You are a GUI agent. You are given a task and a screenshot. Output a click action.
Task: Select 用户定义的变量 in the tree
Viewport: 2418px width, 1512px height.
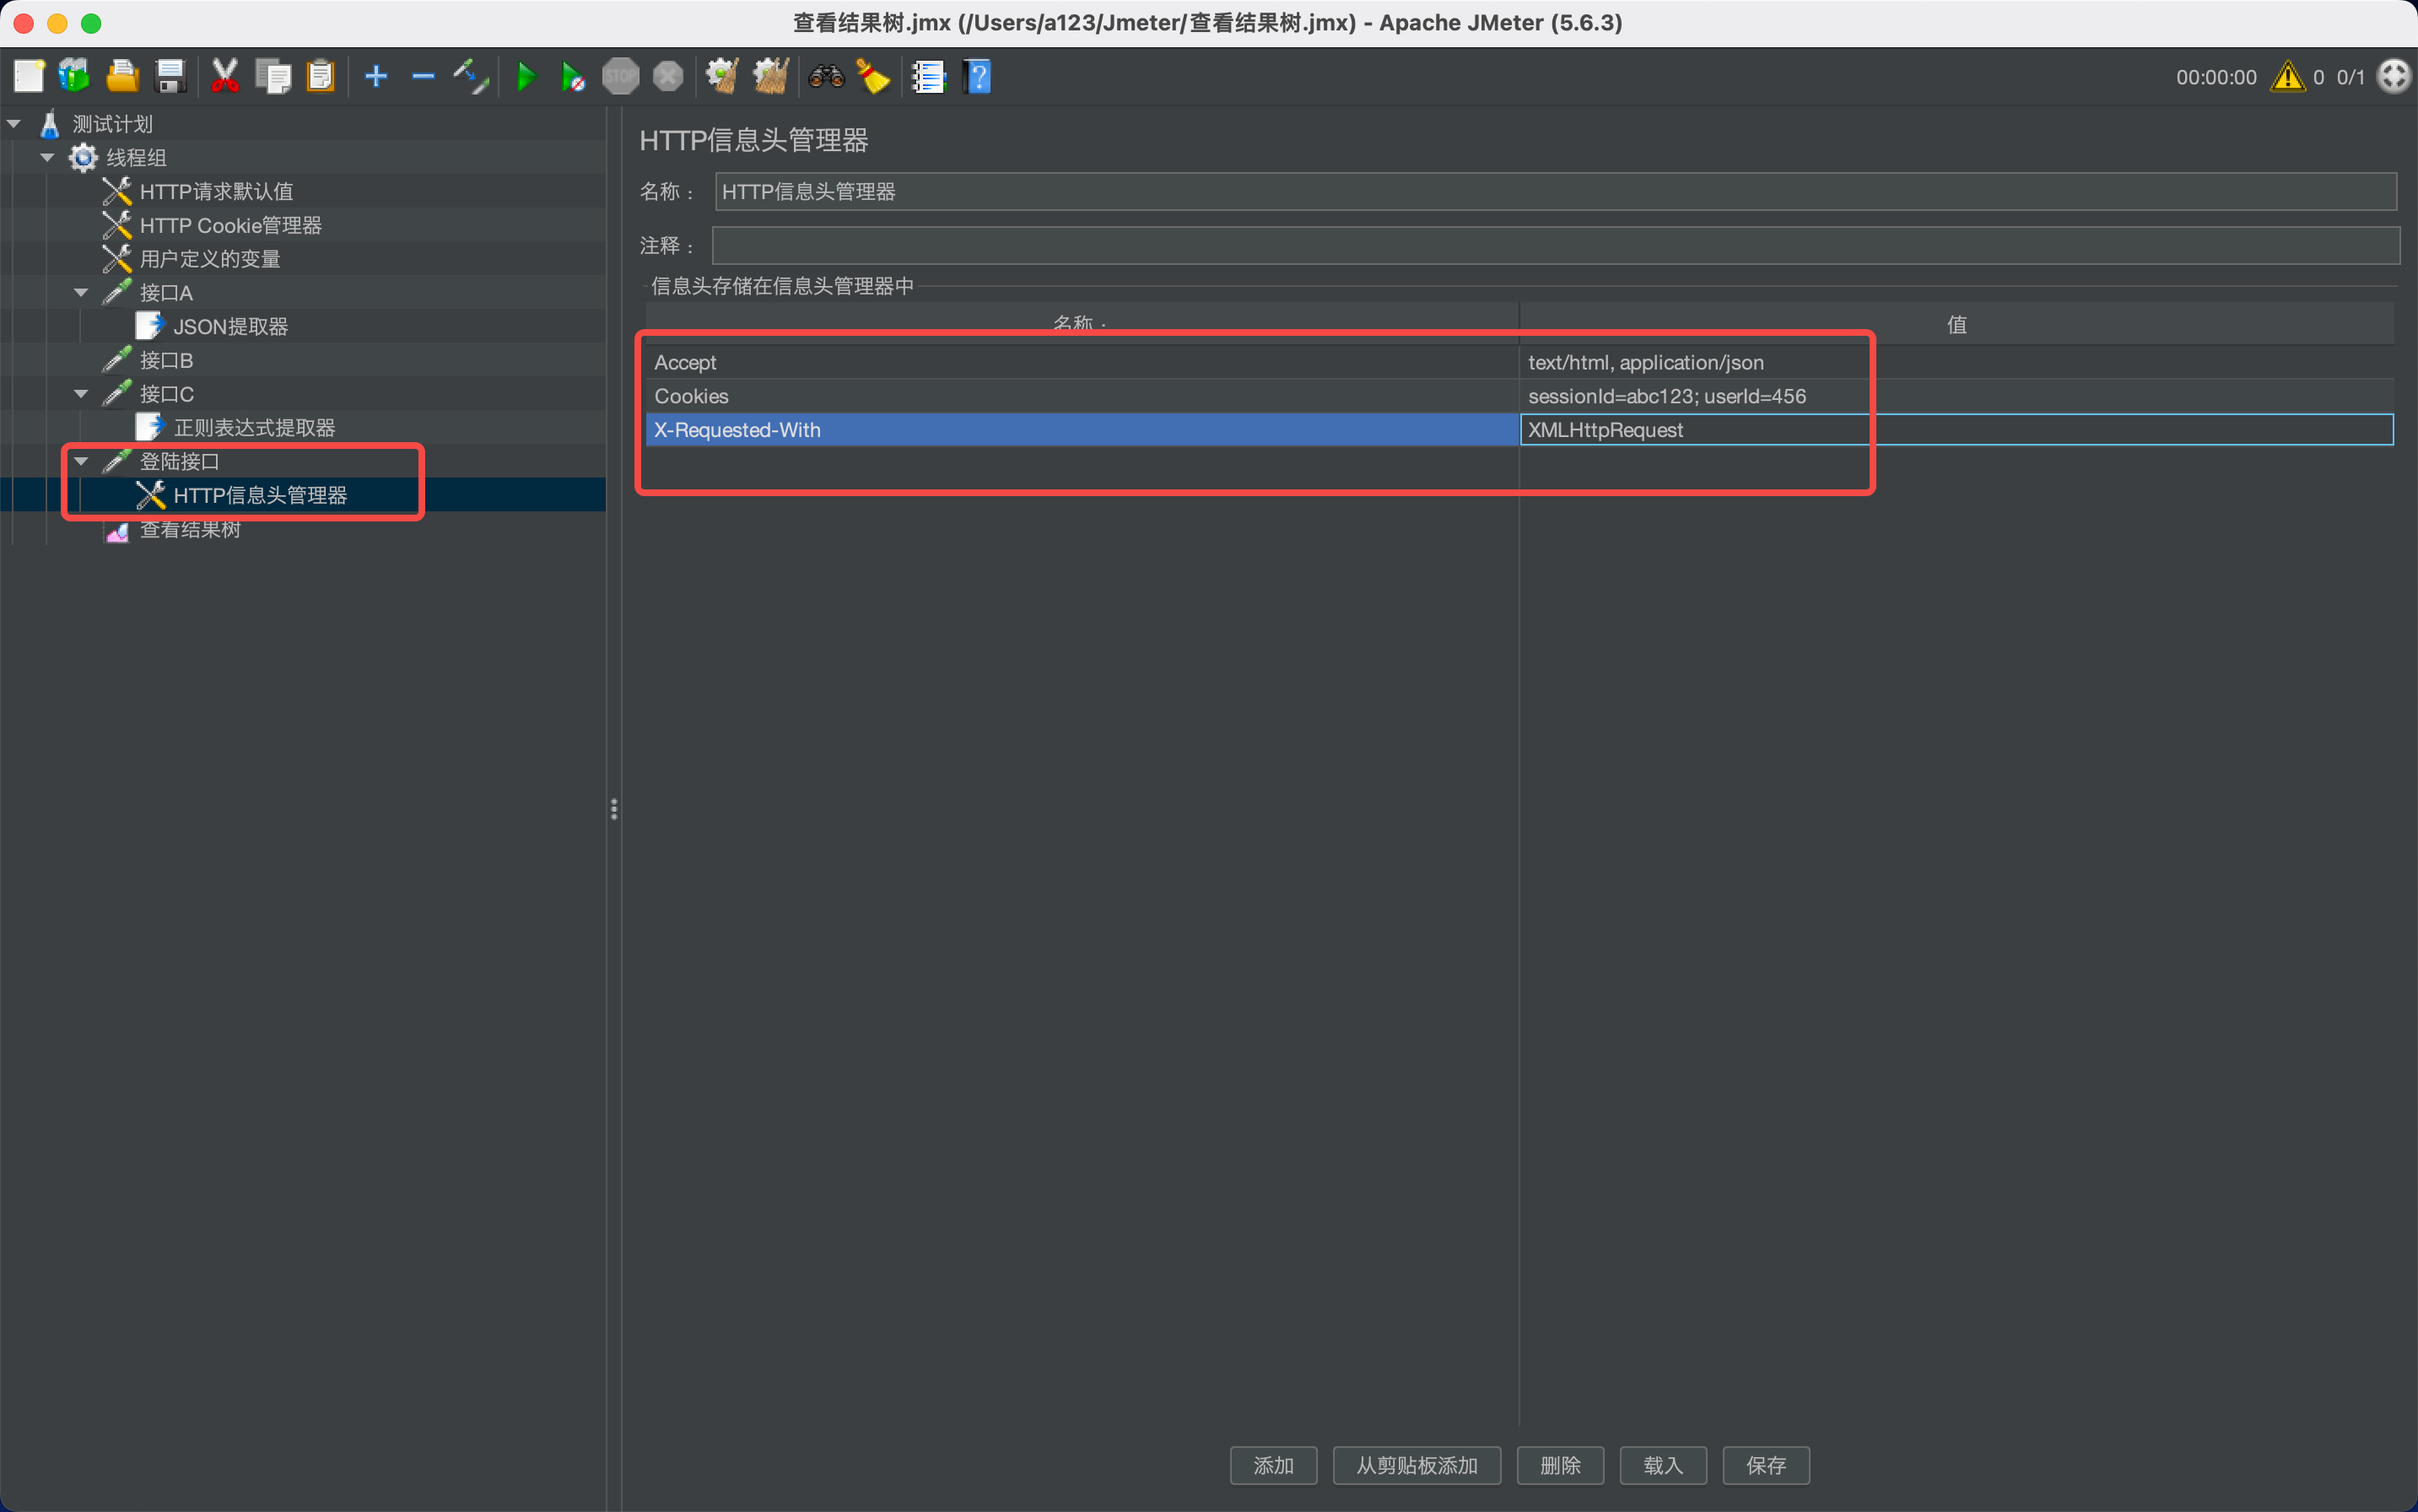point(210,259)
